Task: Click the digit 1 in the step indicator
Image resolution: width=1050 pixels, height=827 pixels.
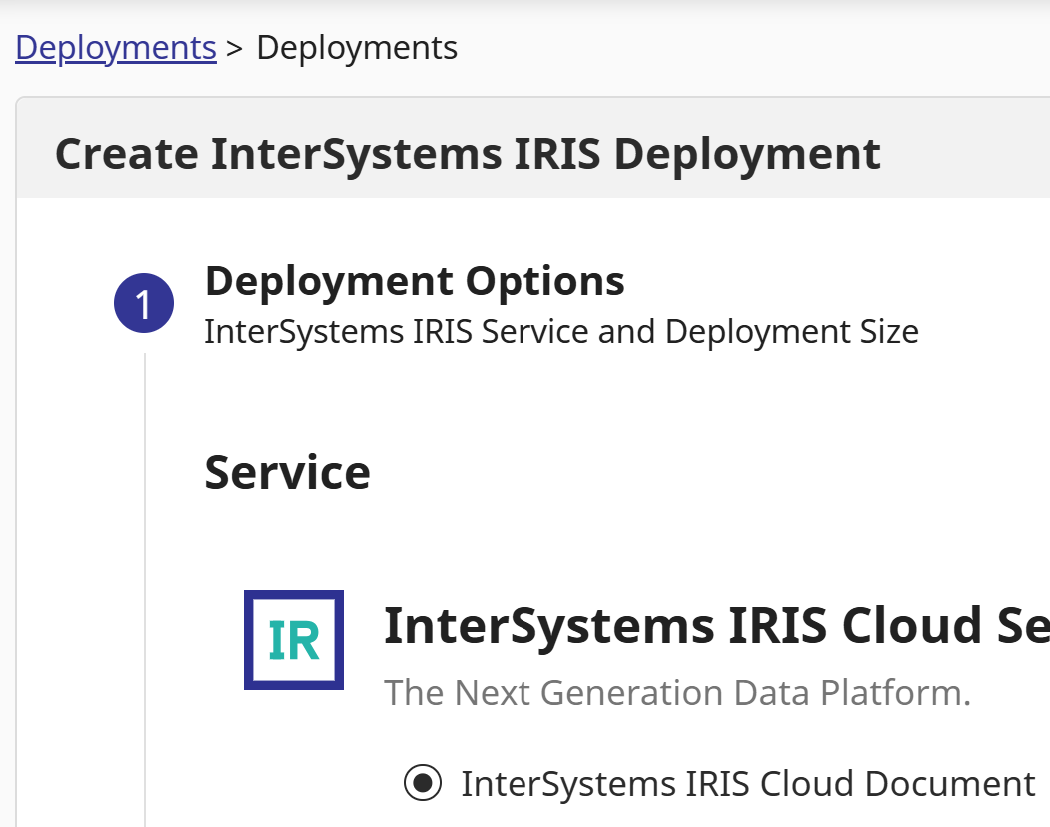Action: [x=144, y=305]
